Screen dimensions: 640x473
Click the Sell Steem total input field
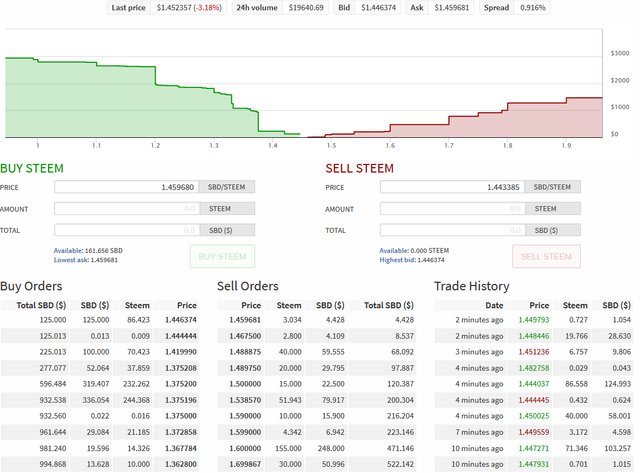click(452, 230)
